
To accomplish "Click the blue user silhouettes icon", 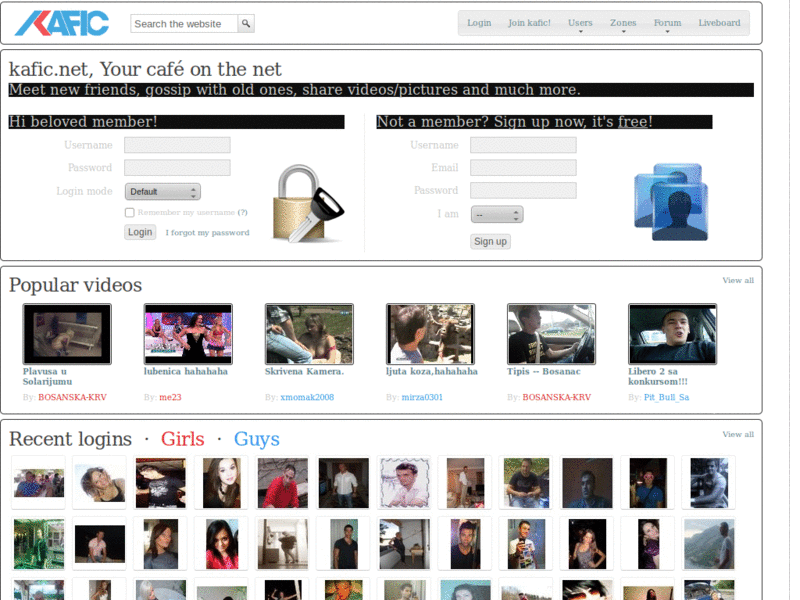I will (671, 202).
